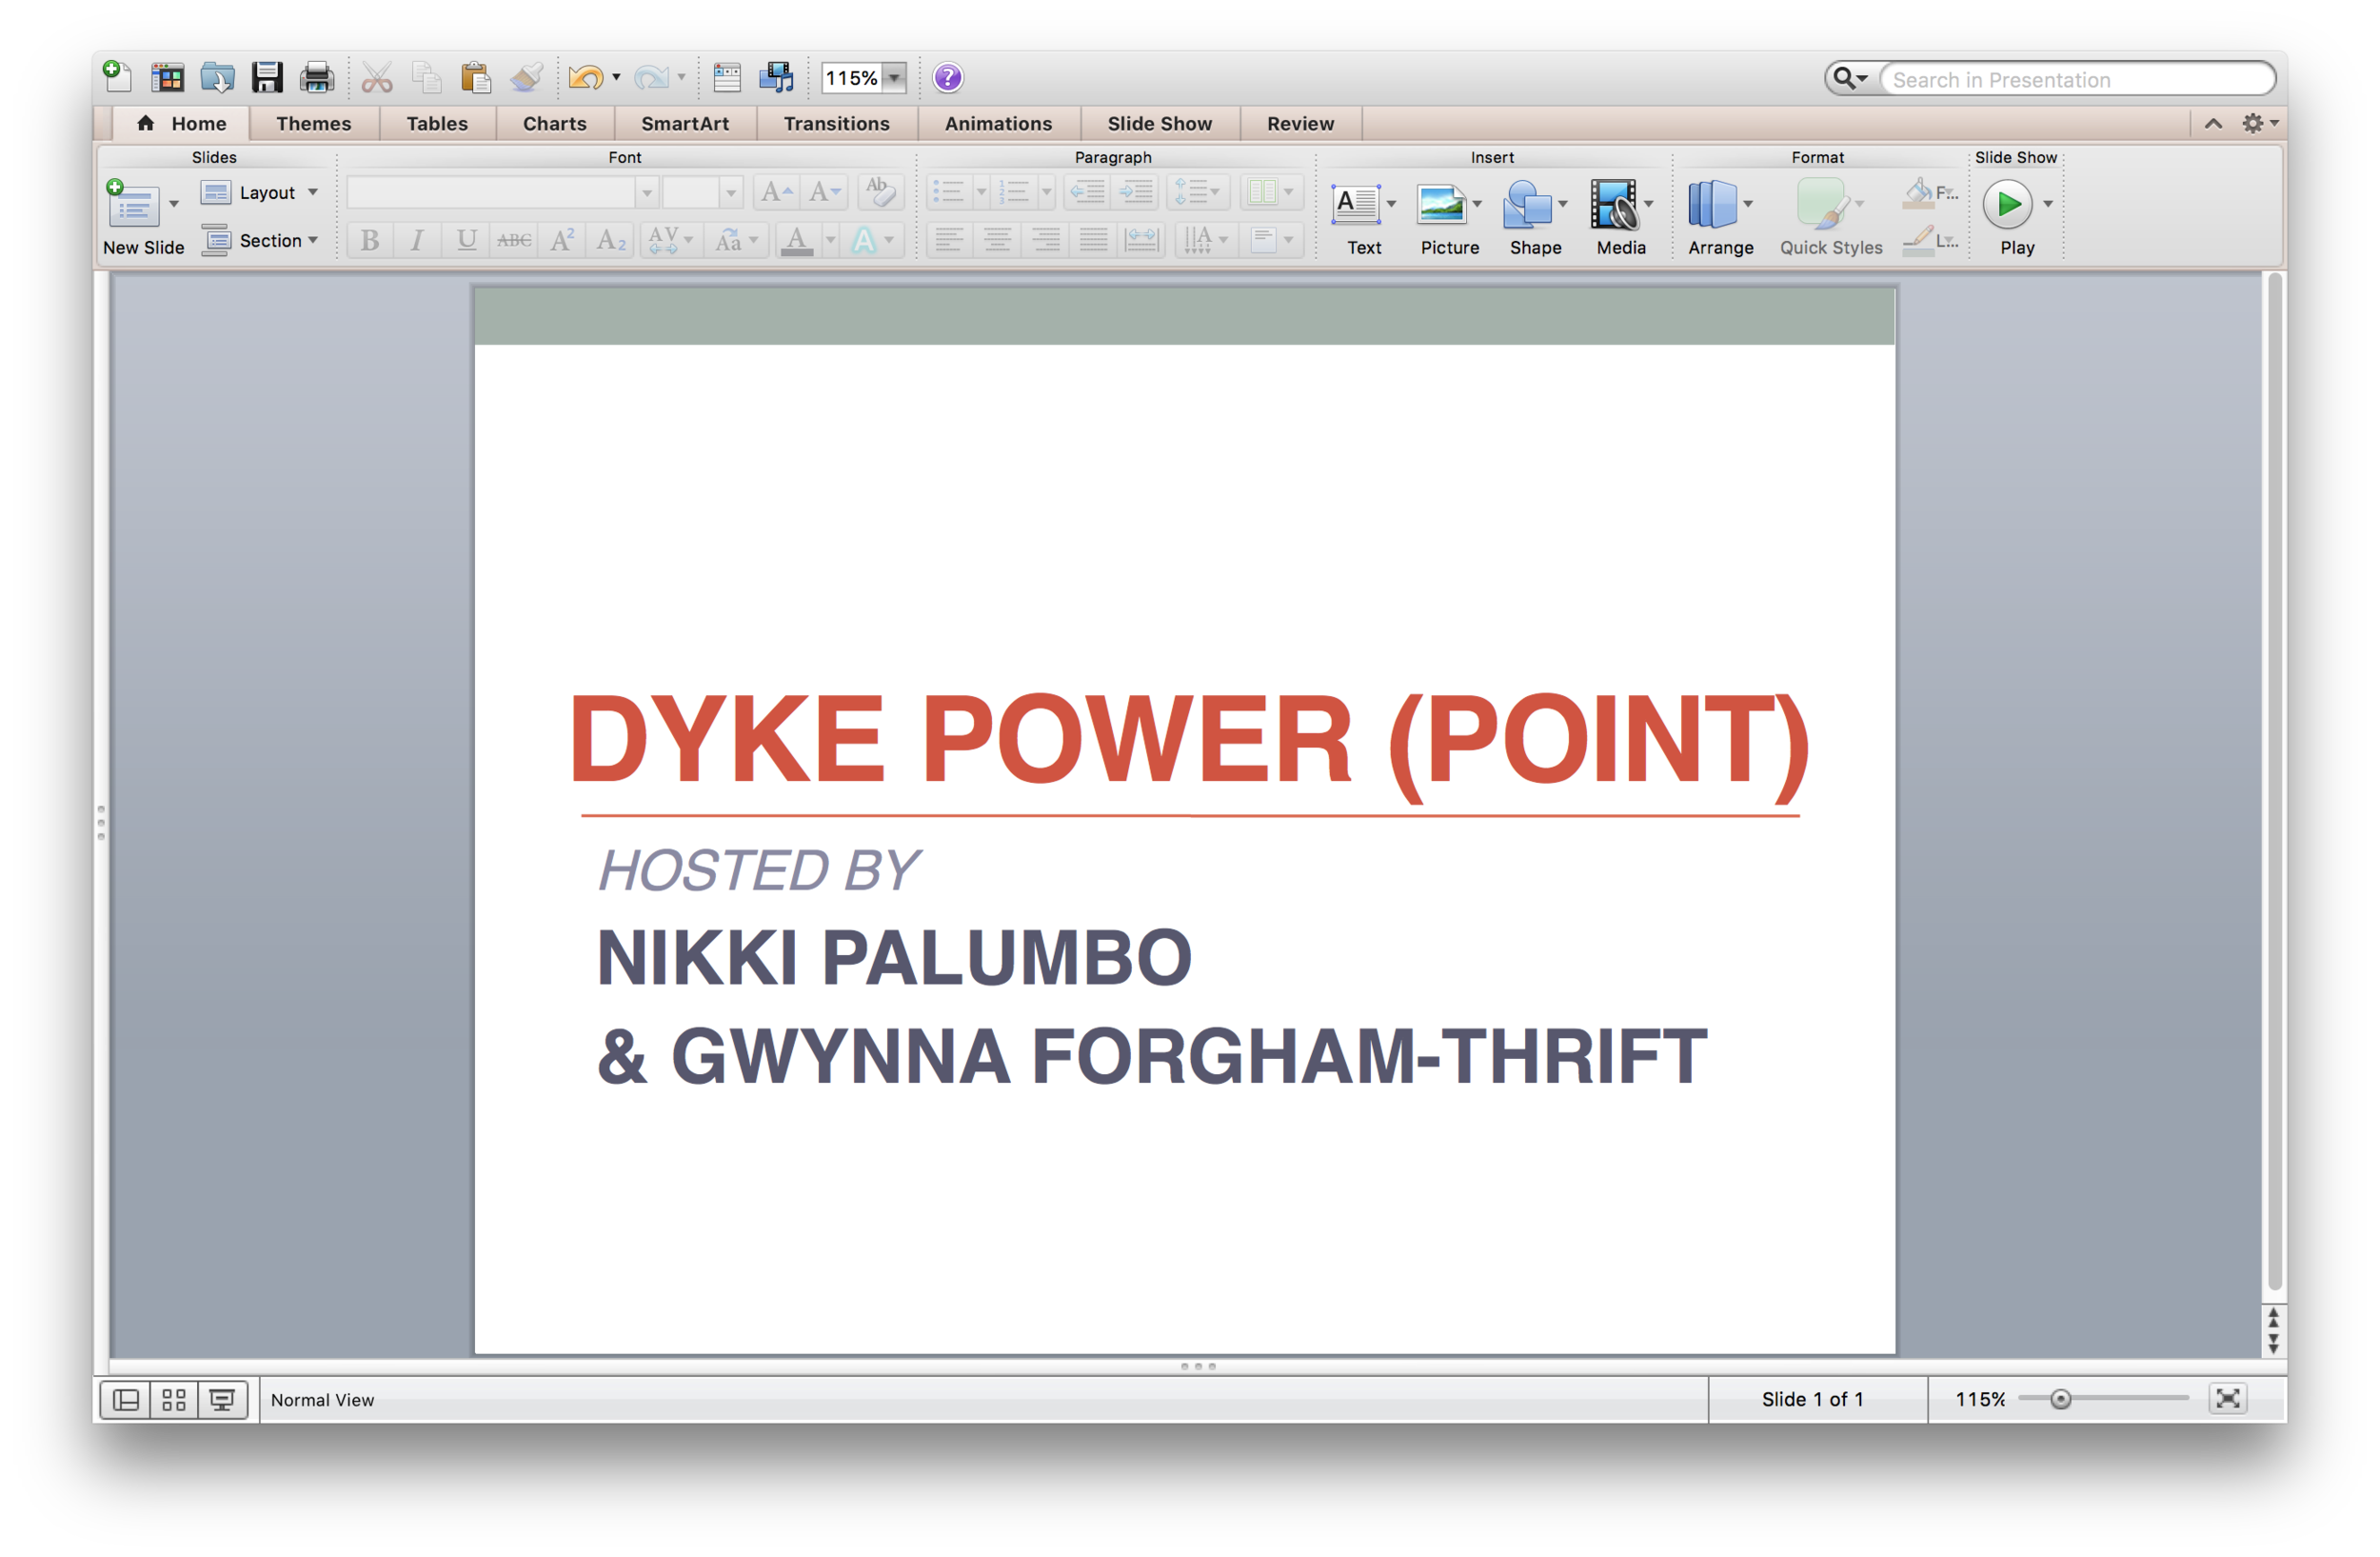This screenshot has height=1557, width=2380.
Task: Open the SmartArt tab
Action: click(x=685, y=124)
